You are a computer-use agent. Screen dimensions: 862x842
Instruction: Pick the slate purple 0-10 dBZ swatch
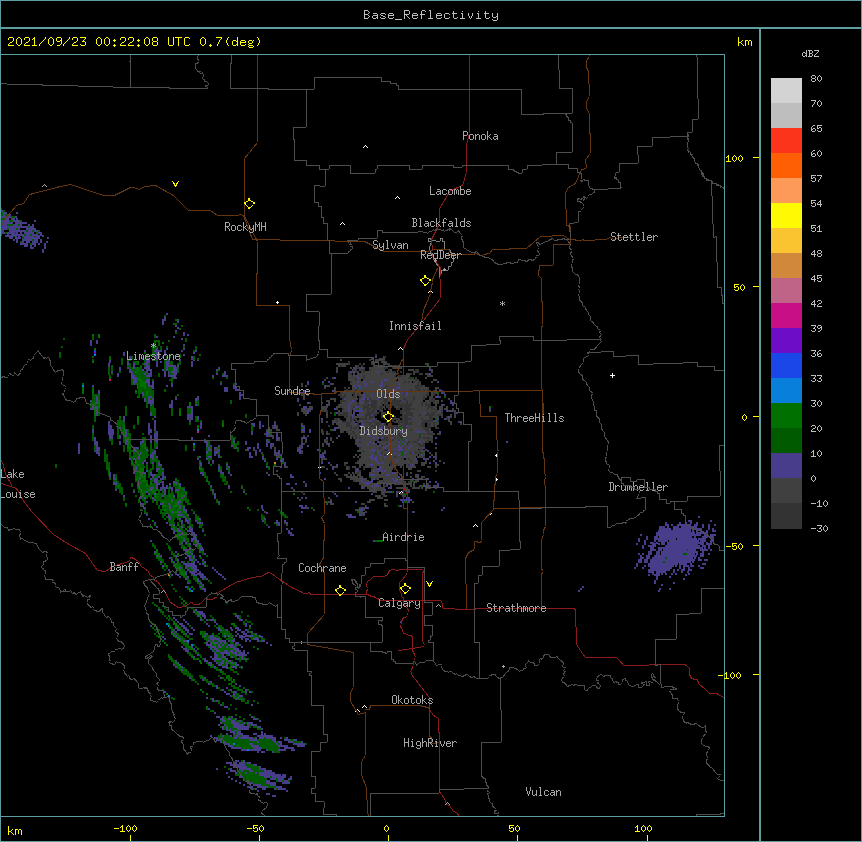point(786,466)
